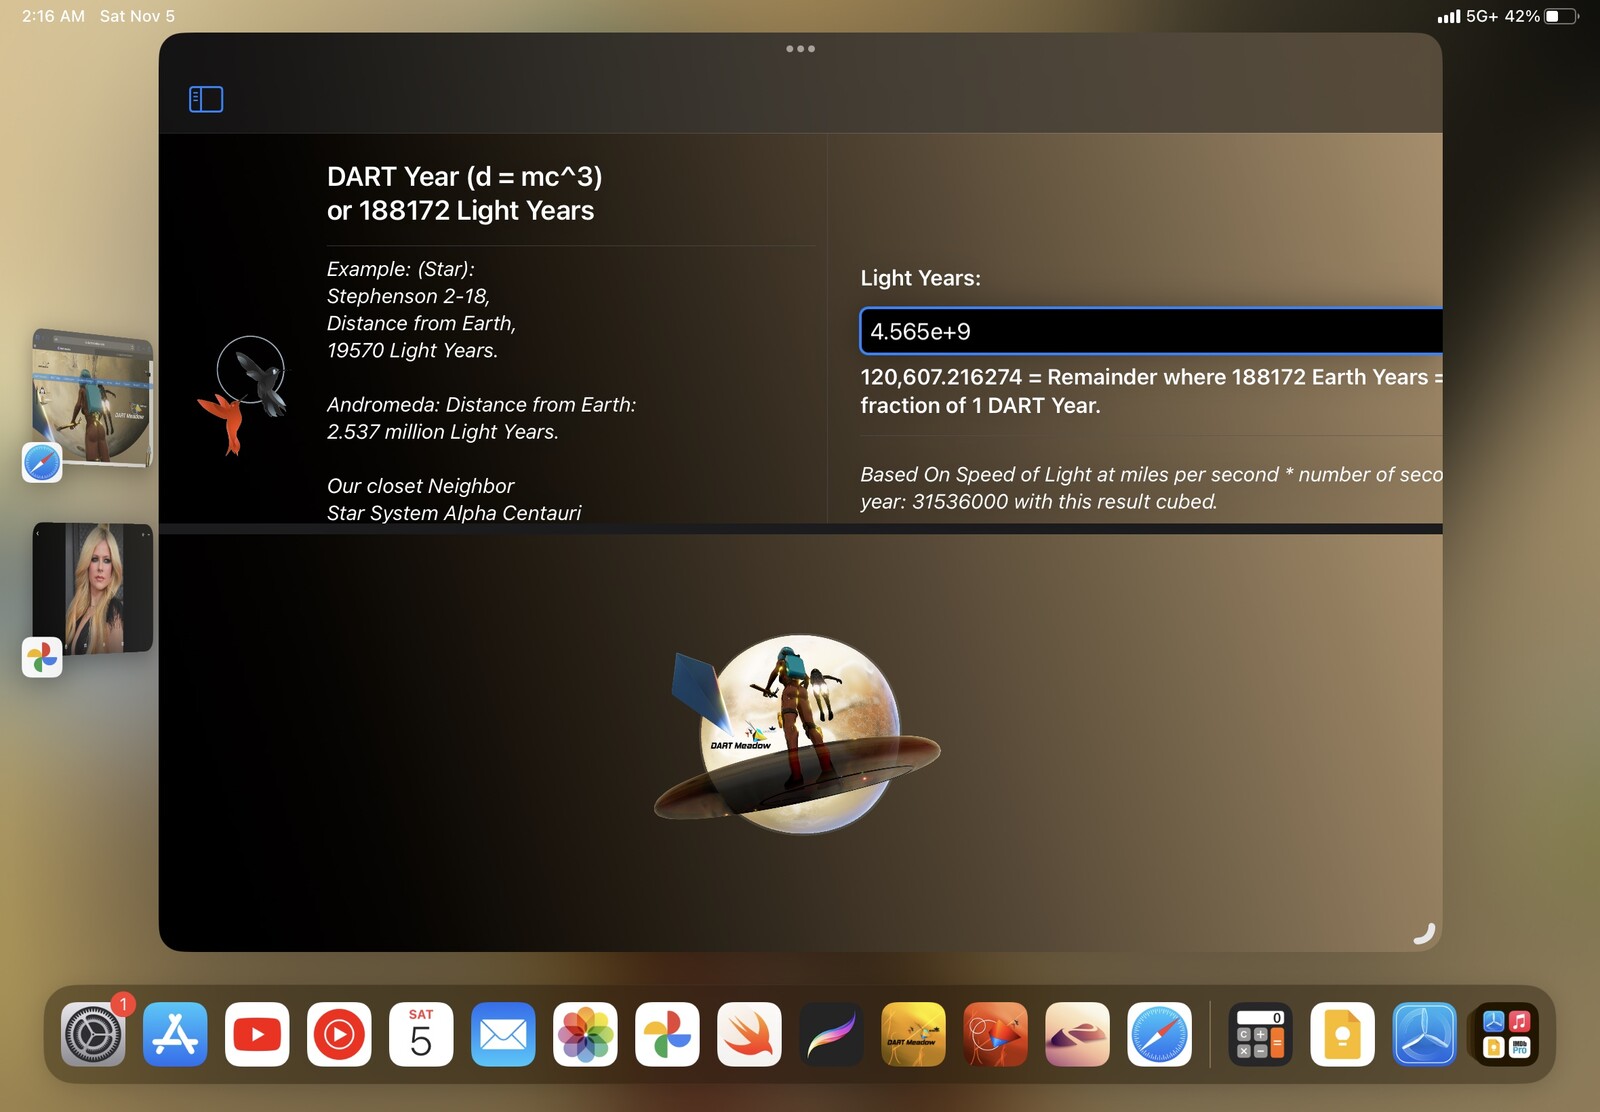Tap Google Photos badge in Stage Manager strip
Image resolution: width=1600 pixels, height=1112 pixels.
click(42, 657)
